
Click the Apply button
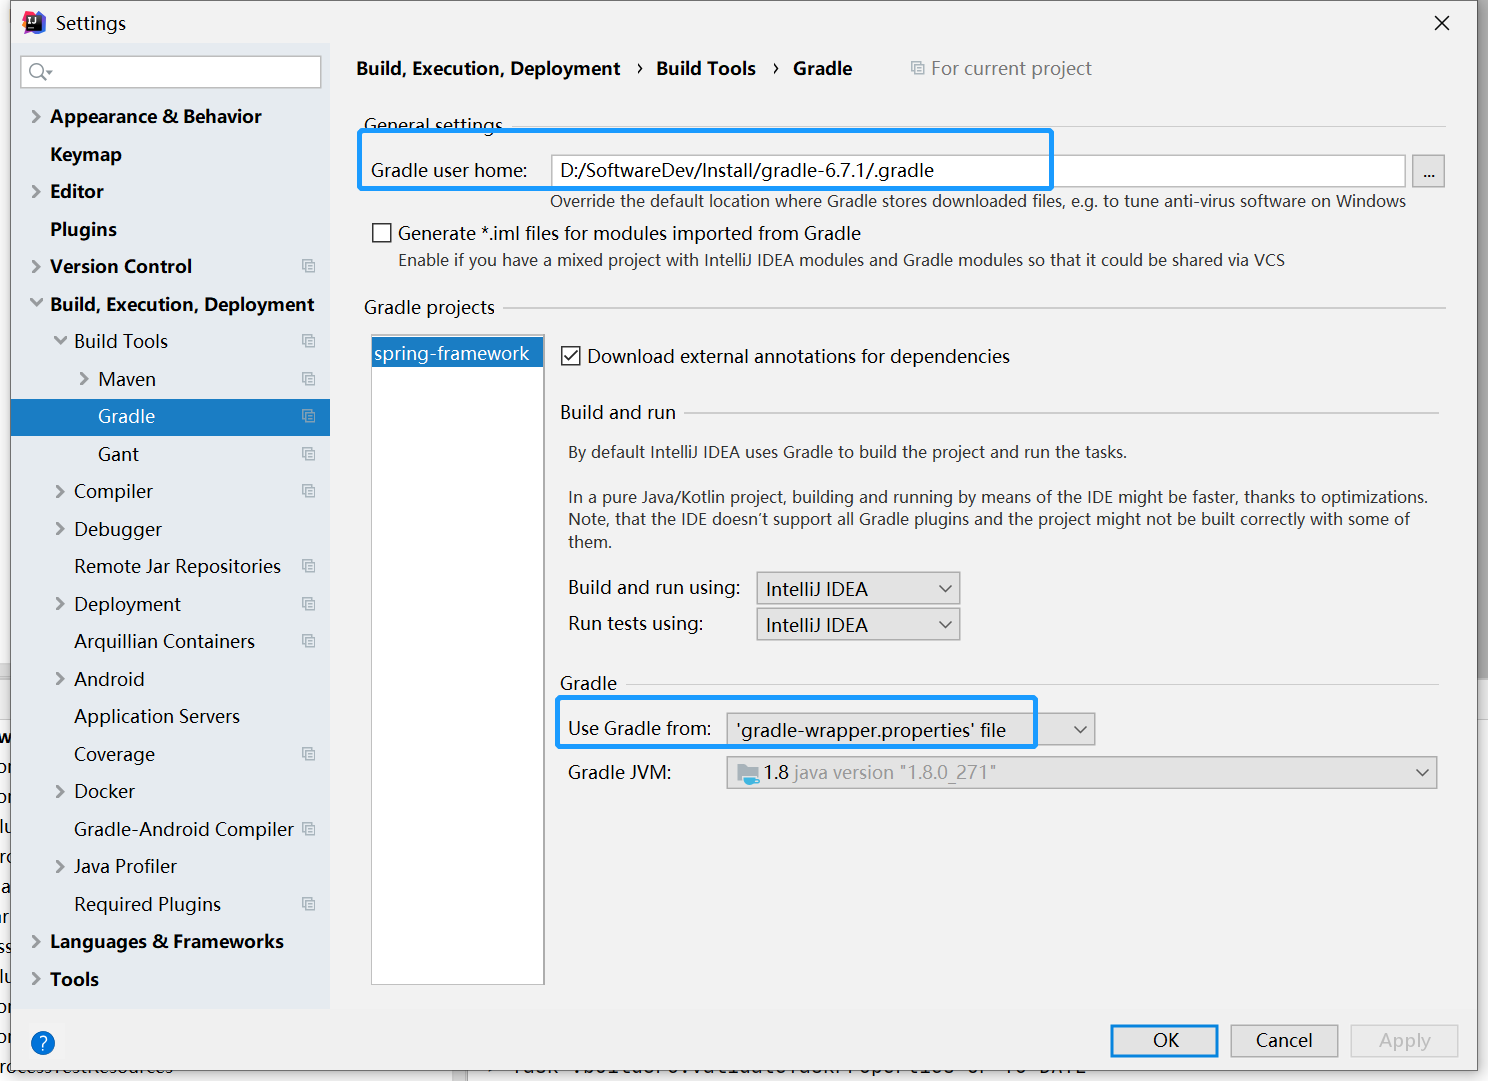coord(1404,1040)
